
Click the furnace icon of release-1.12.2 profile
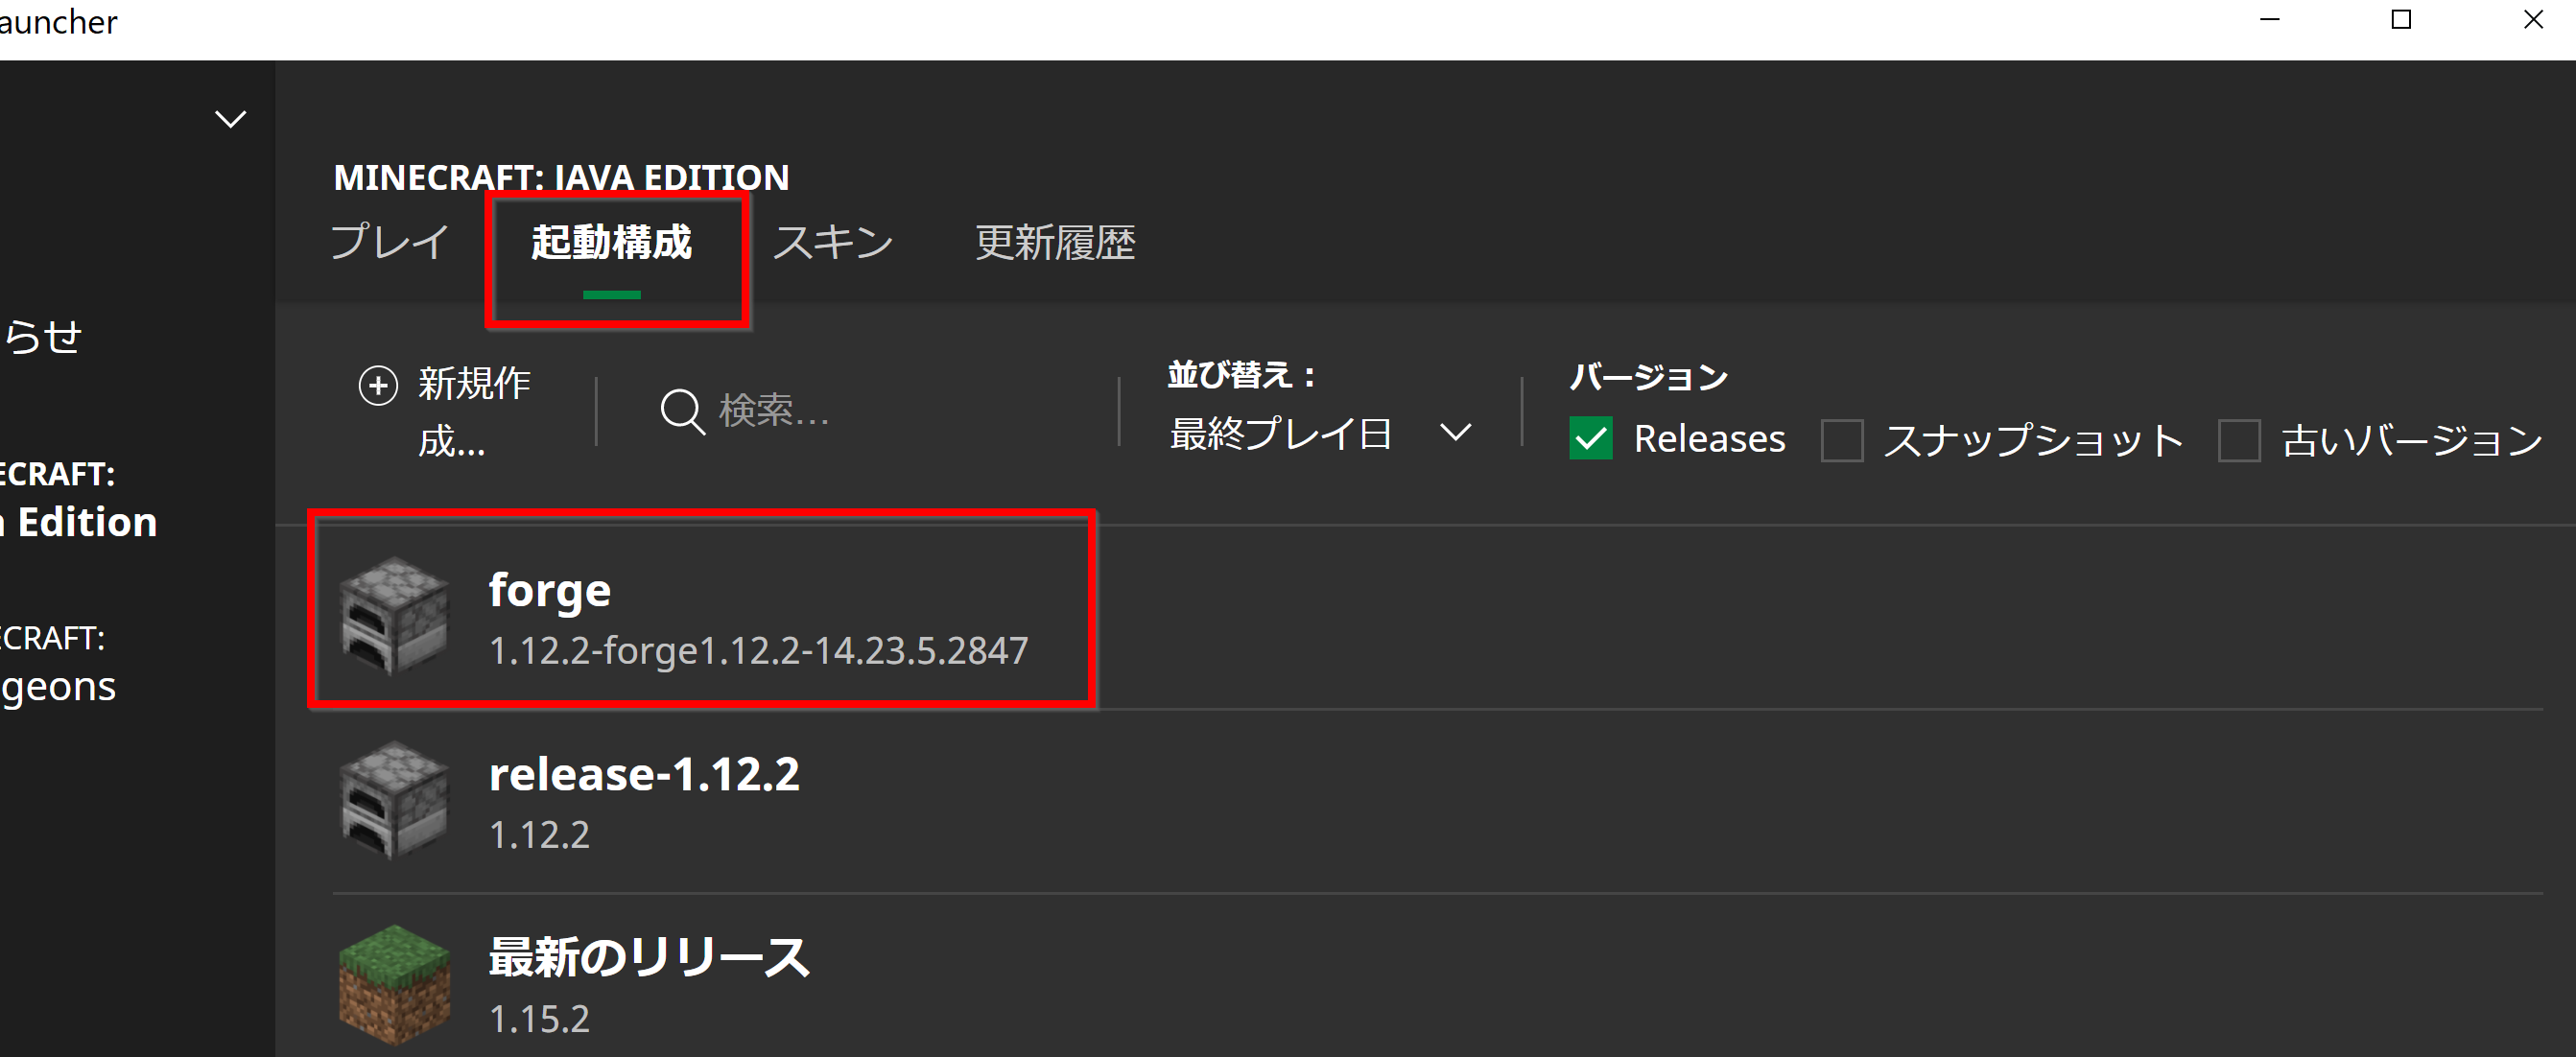(x=394, y=799)
